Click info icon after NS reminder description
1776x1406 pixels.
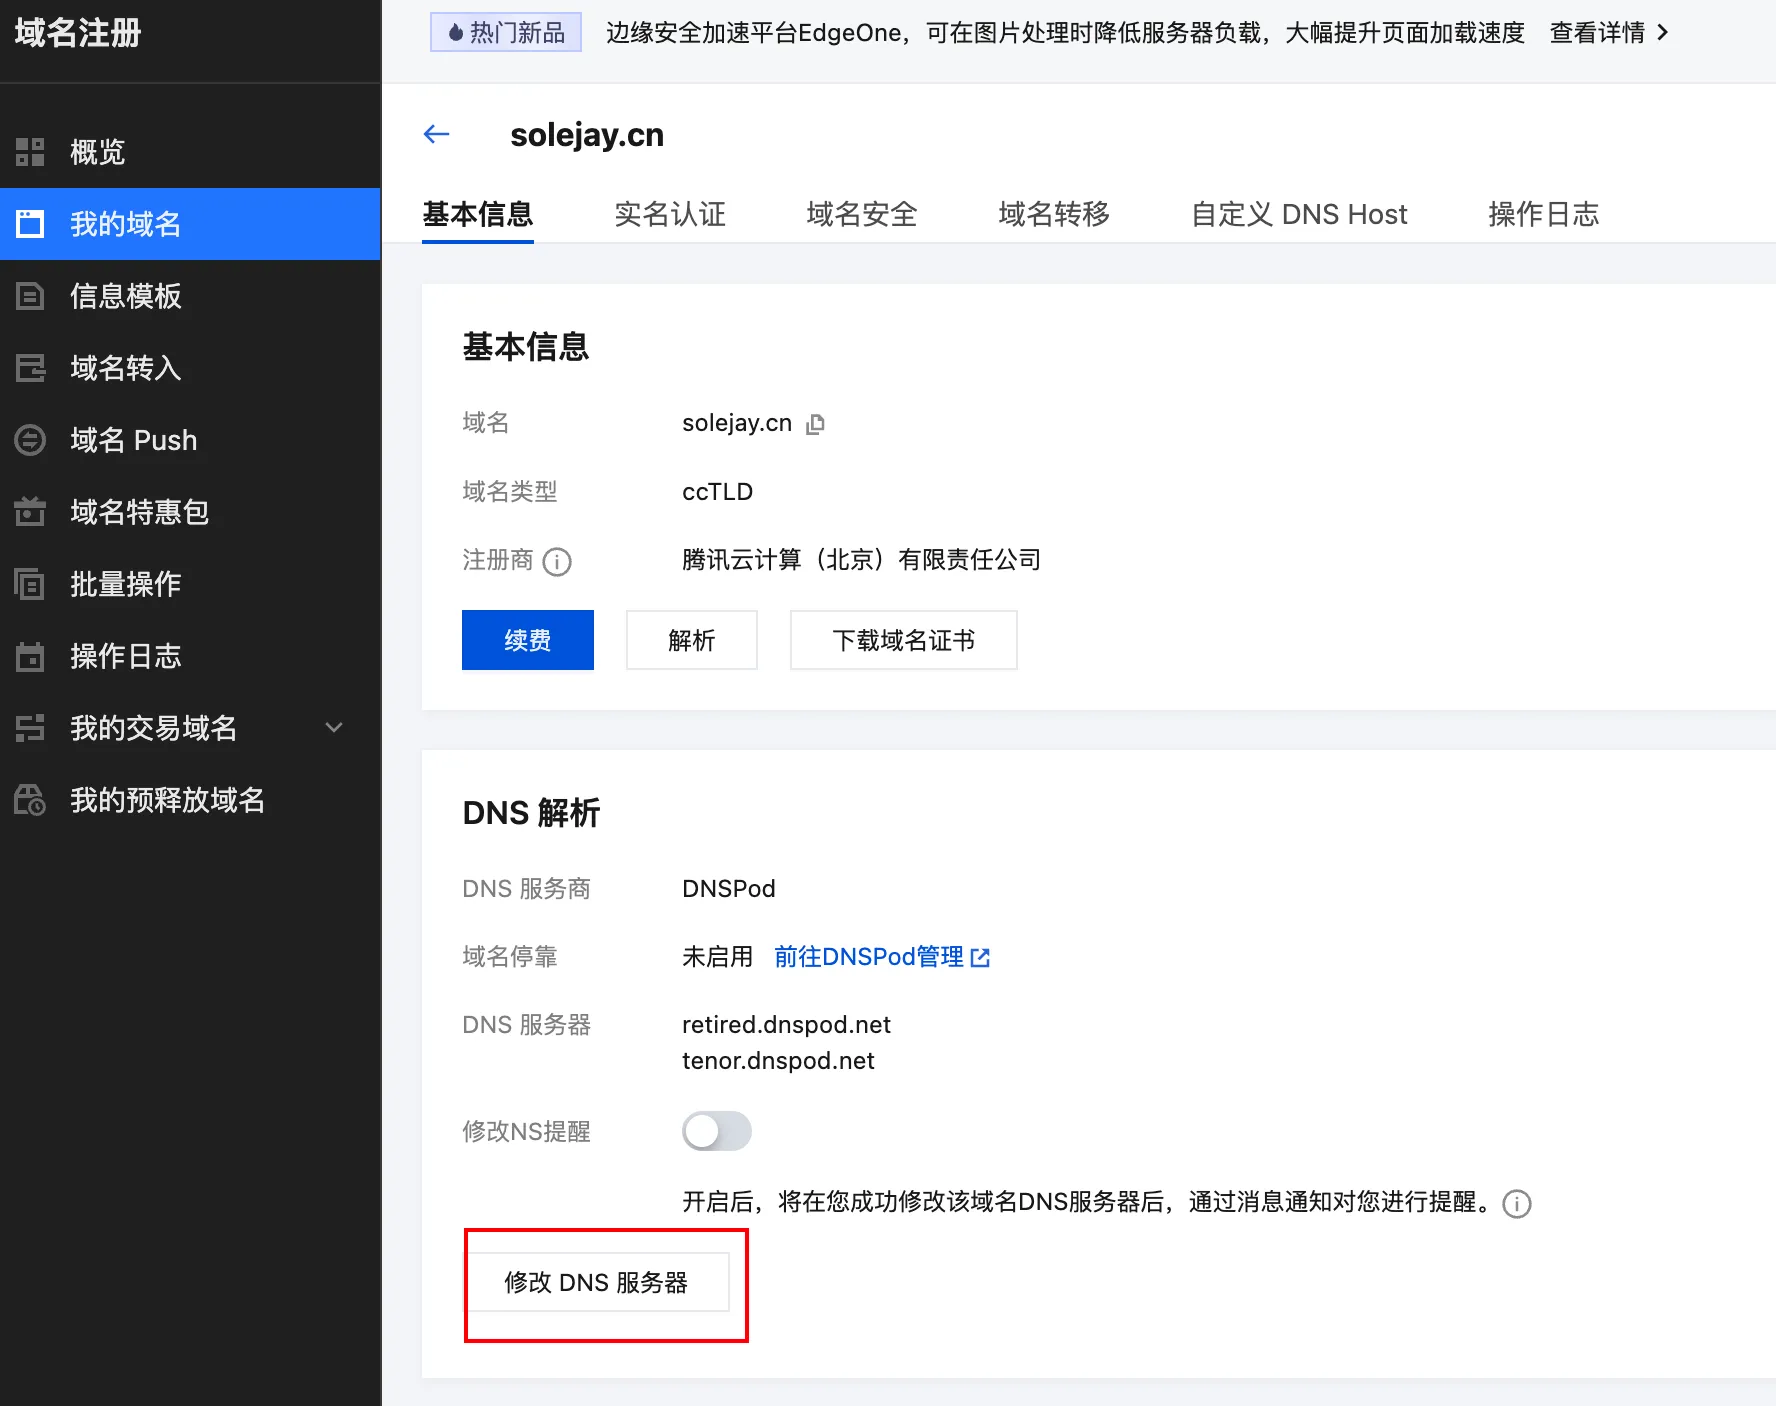[1517, 1203]
